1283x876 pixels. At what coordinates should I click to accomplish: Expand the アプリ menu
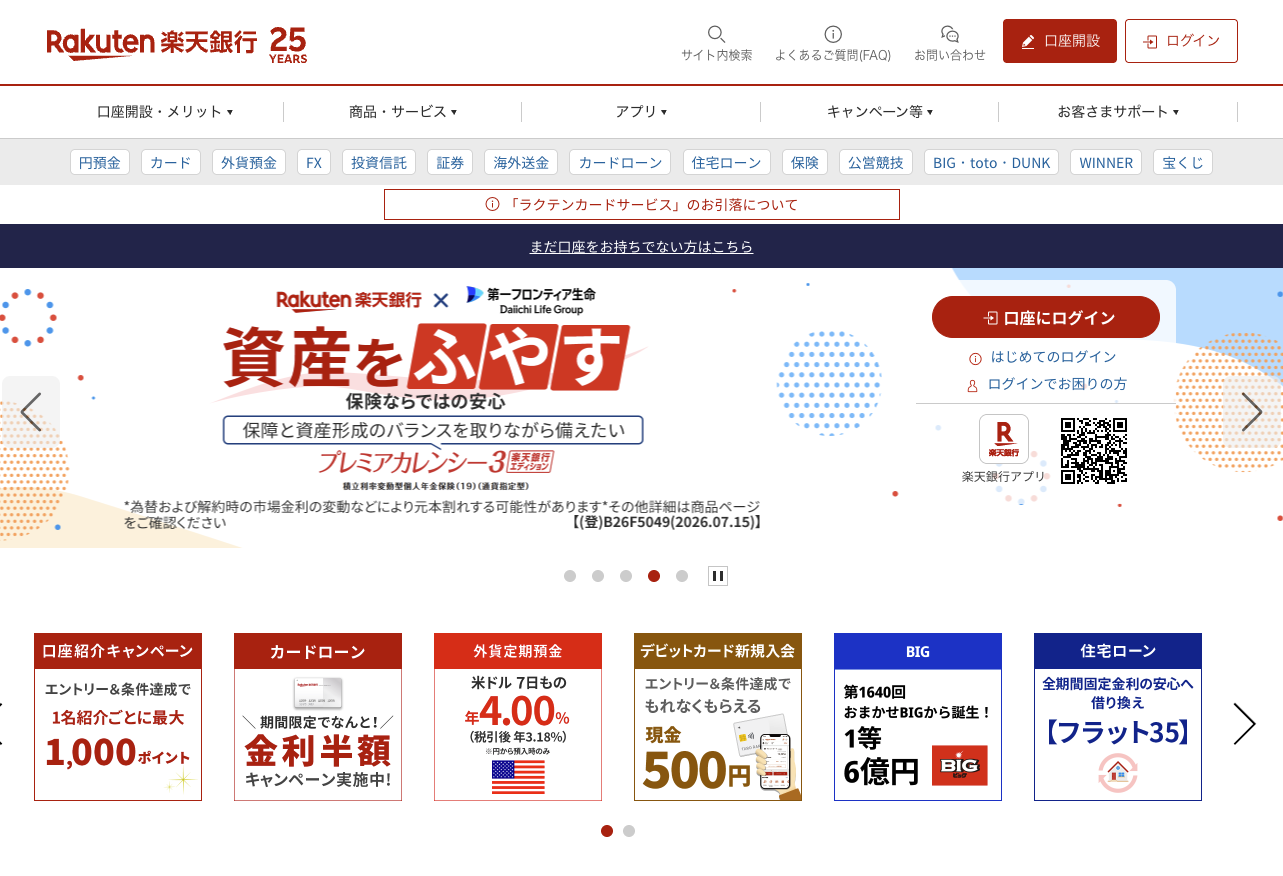tap(641, 112)
